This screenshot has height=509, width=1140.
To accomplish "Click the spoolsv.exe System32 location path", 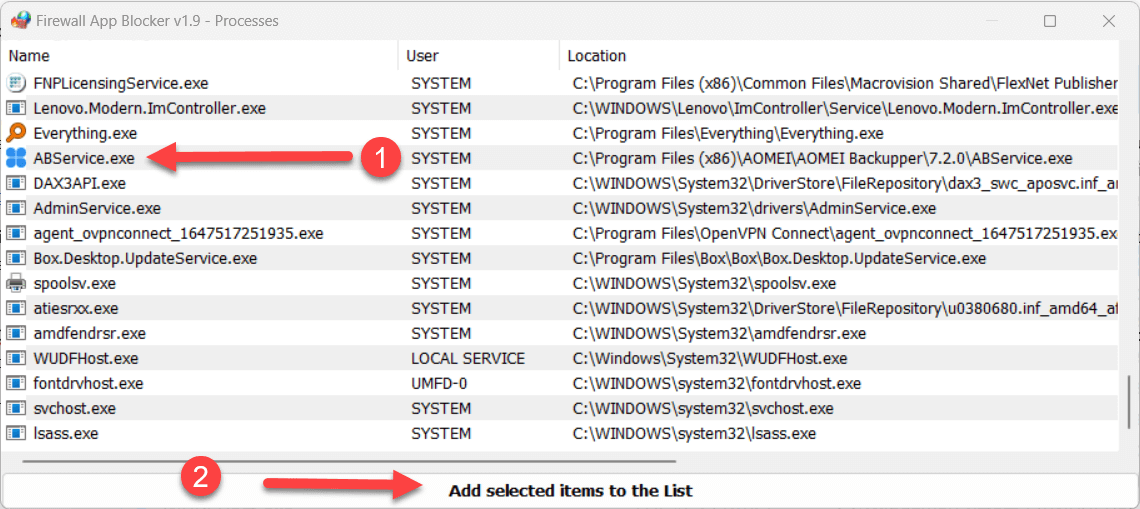I will tap(704, 283).
